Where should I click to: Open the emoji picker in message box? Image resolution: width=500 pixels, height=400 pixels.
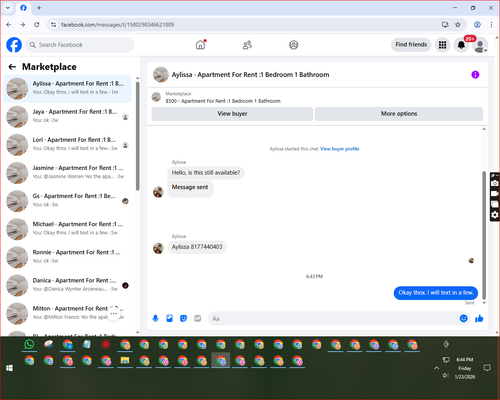point(463,318)
